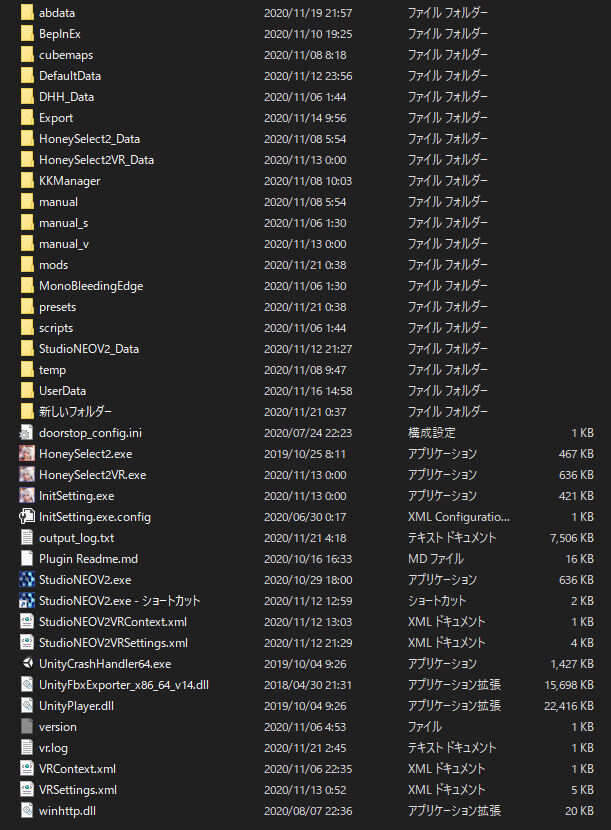Select the DHH_Data folder icon
The width and height of the screenshot is (611, 830).
(27, 97)
